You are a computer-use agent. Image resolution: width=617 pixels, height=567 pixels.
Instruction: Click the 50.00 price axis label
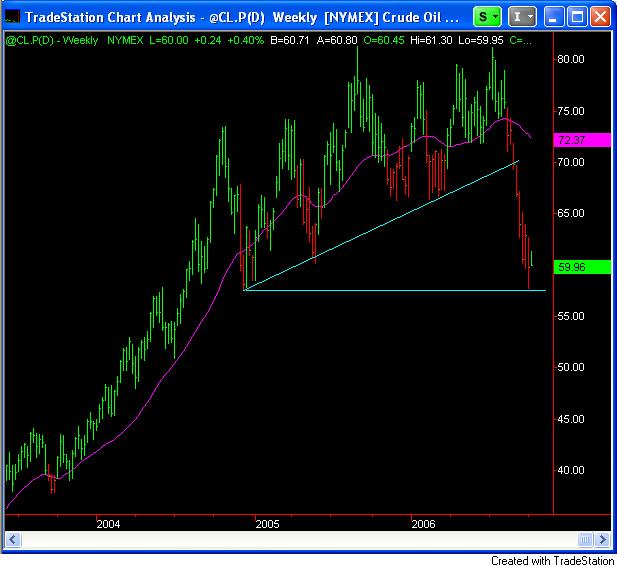(x=571, y=367)
